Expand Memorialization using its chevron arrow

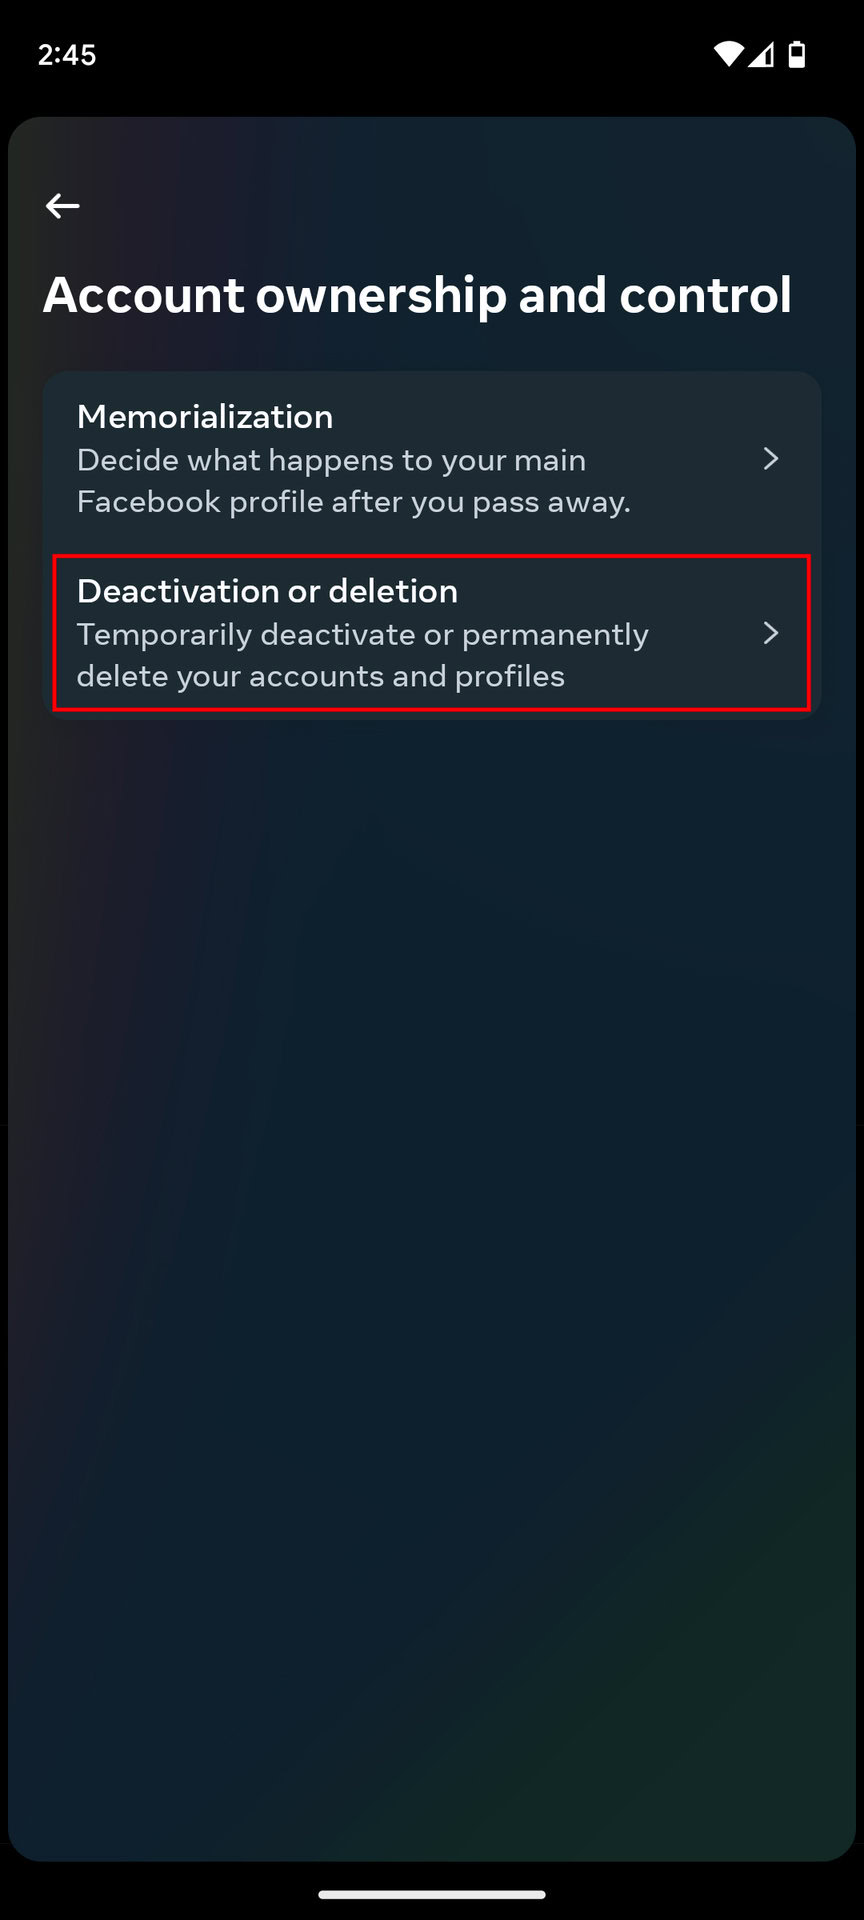pos(770,459)
